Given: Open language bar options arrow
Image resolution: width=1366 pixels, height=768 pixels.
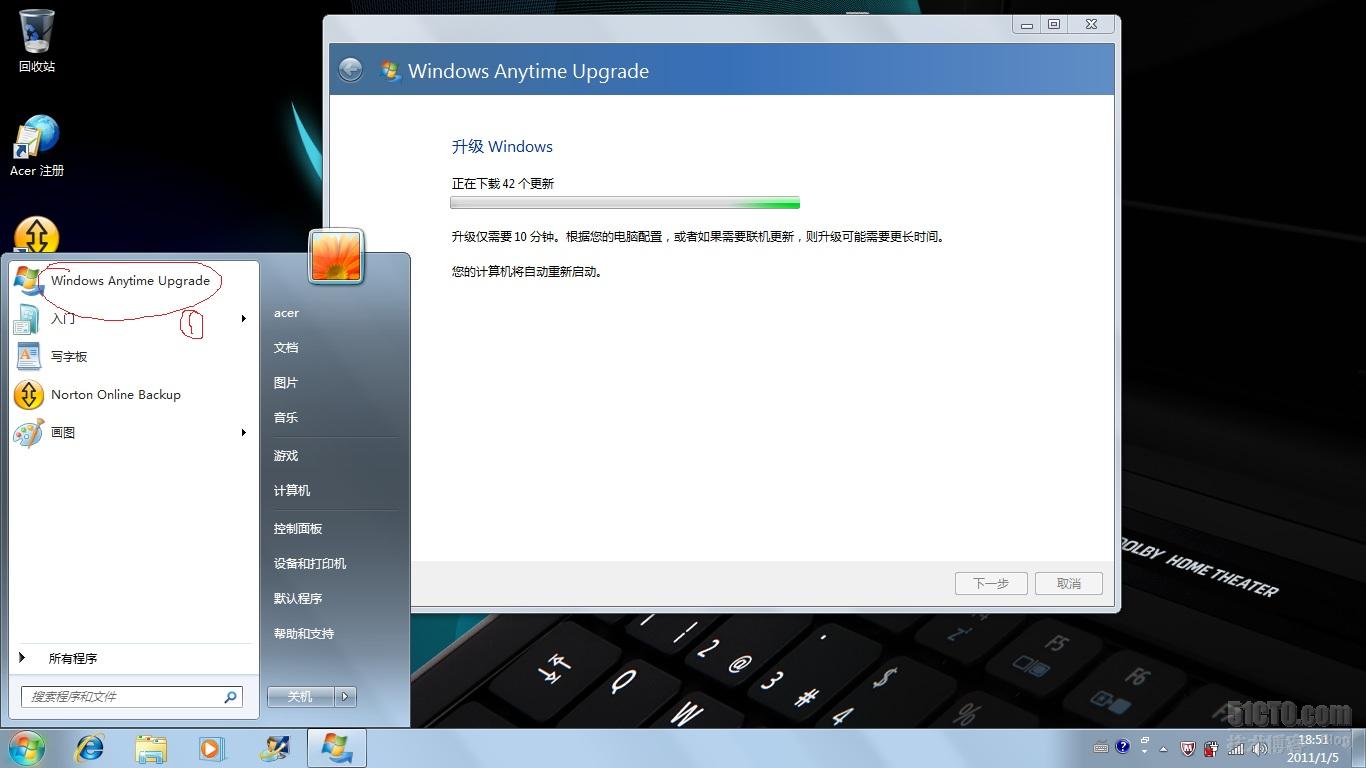Looking at the screenshot, I should coord(1145,752).
